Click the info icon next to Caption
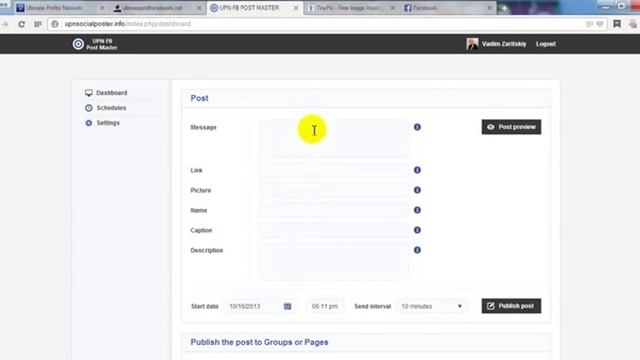The image size is (640, 360). point(417,230)
